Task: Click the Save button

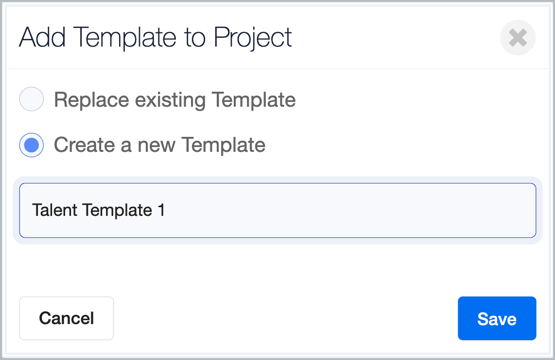Action: pyautogui.click(x=497, y=318)
